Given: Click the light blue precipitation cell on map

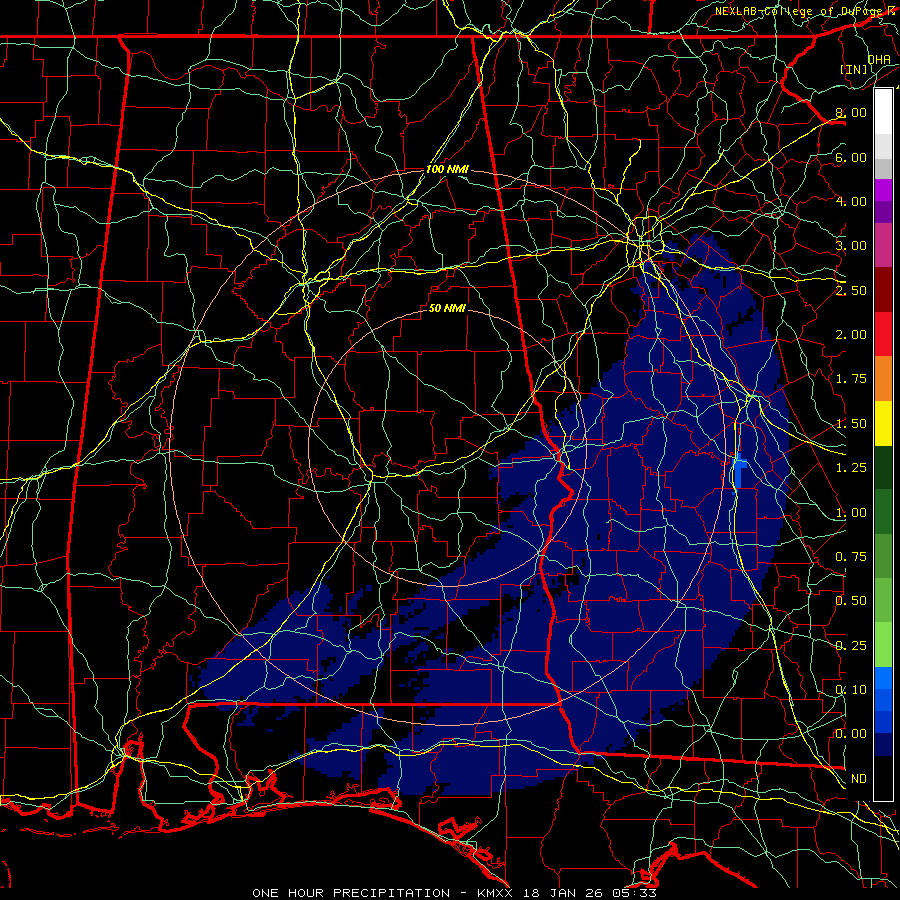Looking at the screenshot, I should [739, 471].
